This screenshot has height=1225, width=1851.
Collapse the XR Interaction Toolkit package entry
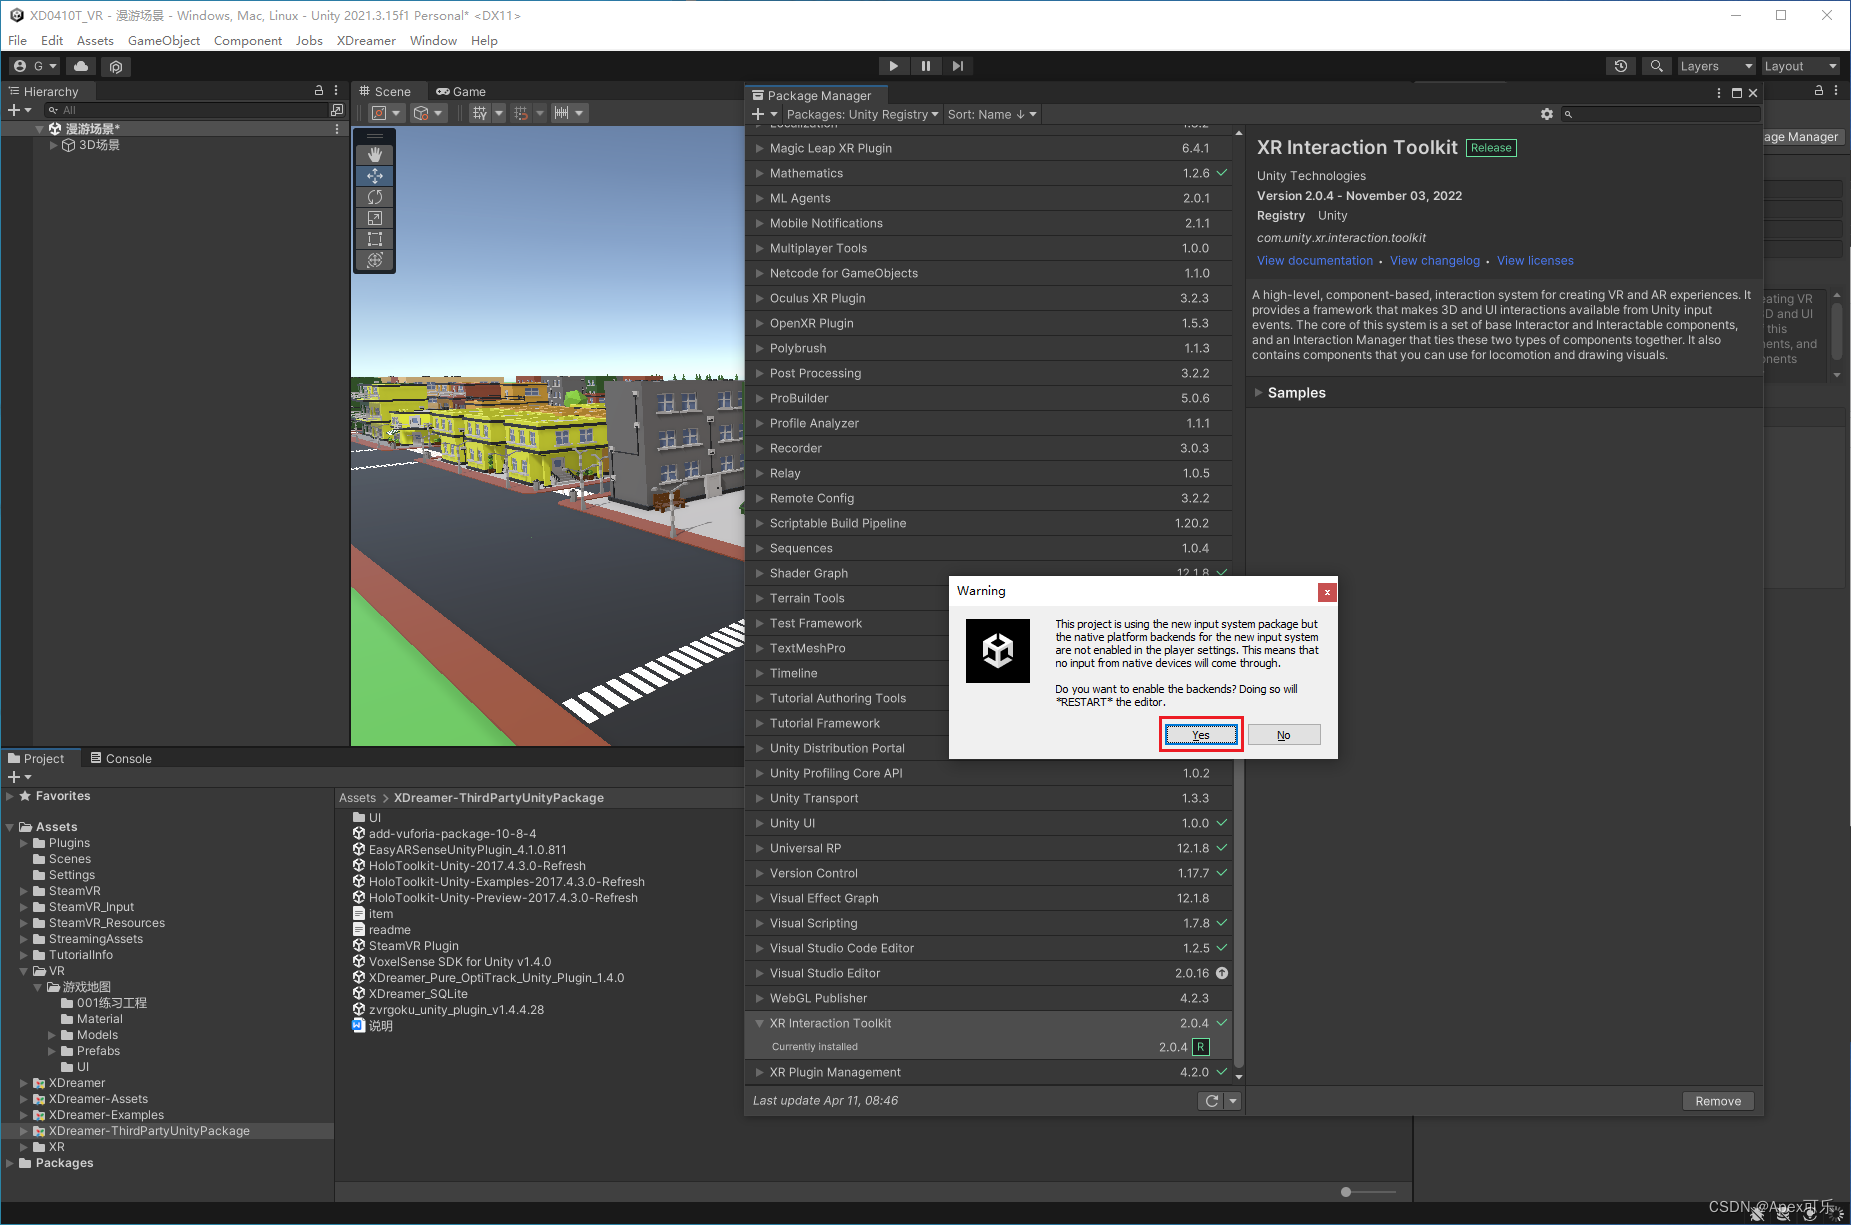(759, 1023)
